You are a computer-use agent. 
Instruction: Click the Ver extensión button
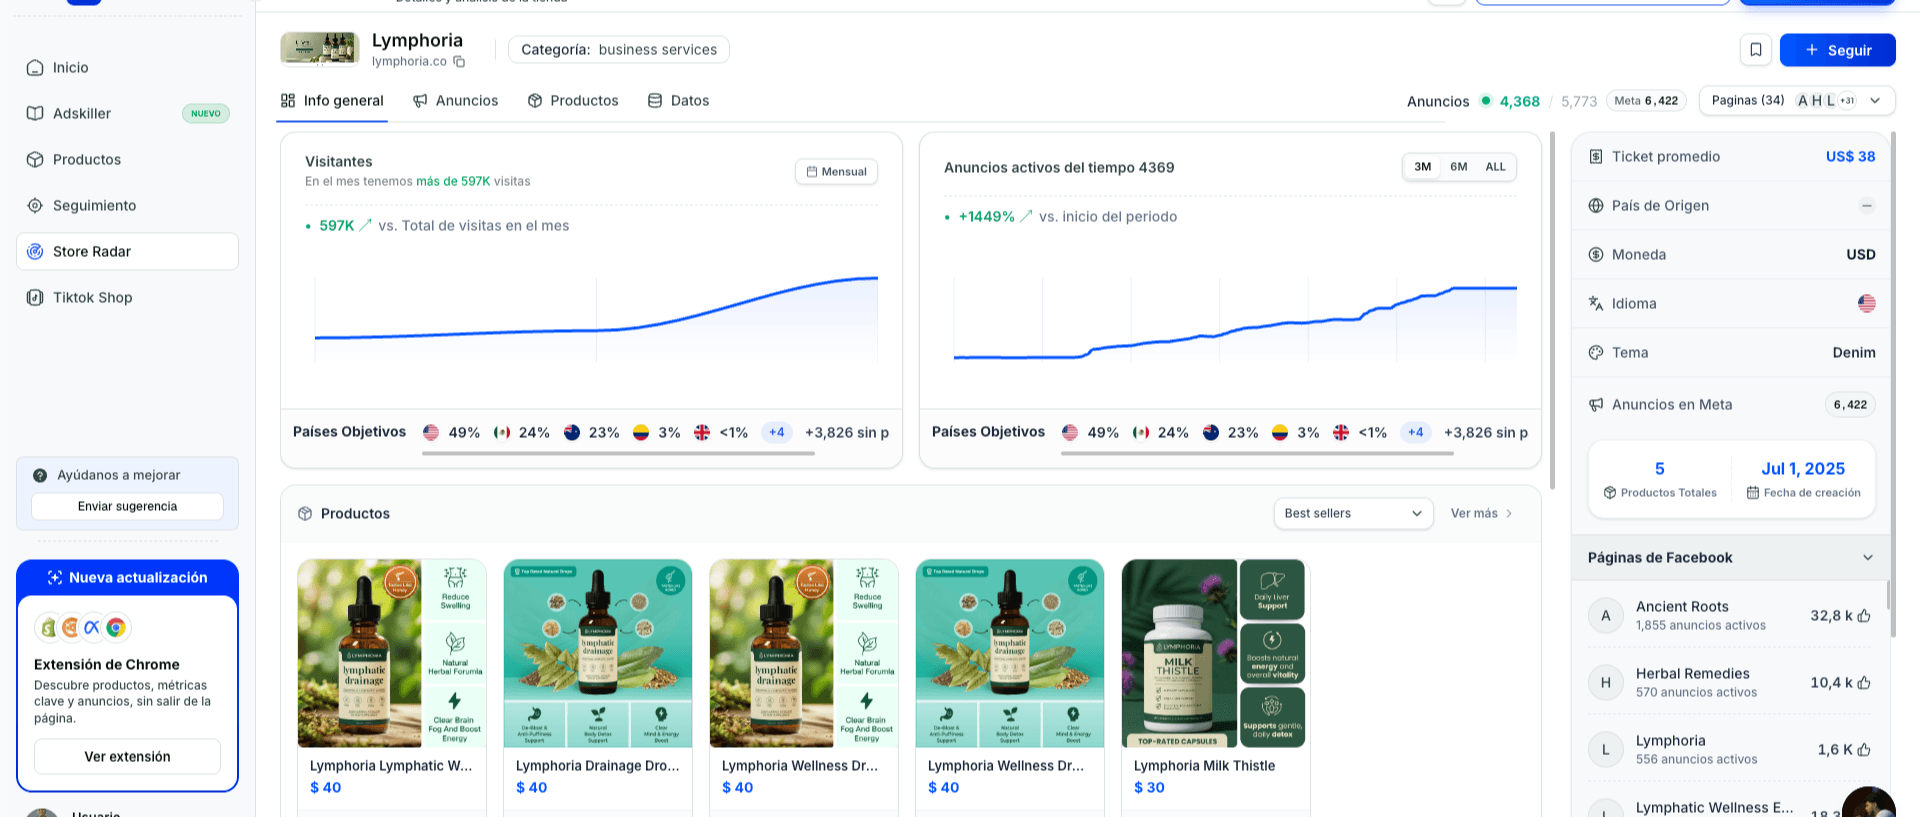127,757
